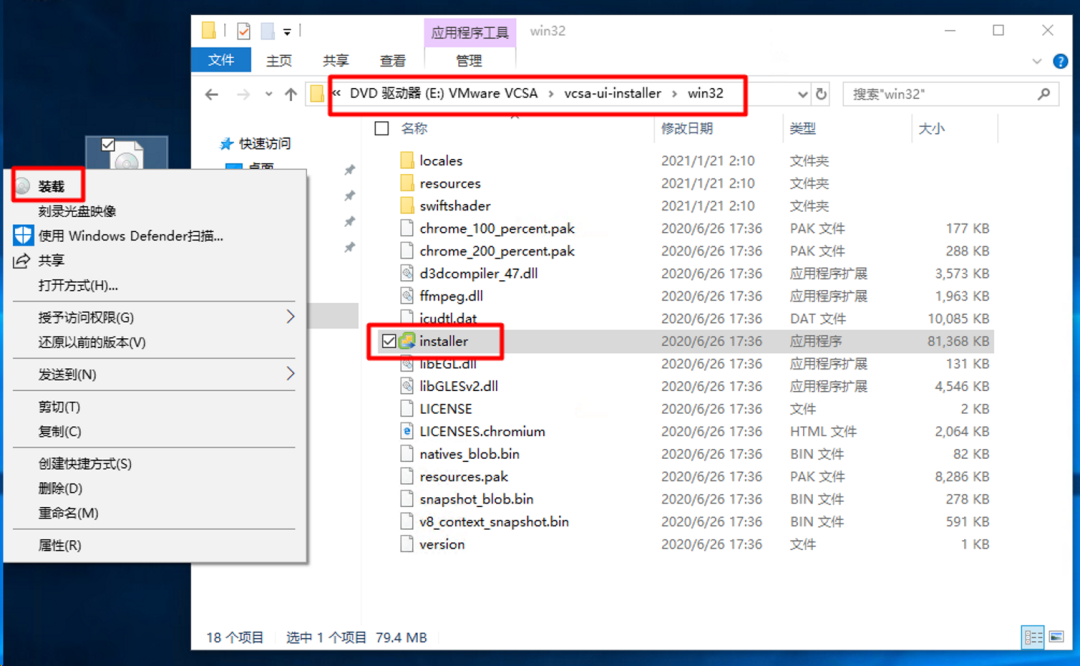Image resolution: width=1080 pixels, height=666 pixels.
Task: Open the 查看 ribbon tab
Action: coord(393,61)
